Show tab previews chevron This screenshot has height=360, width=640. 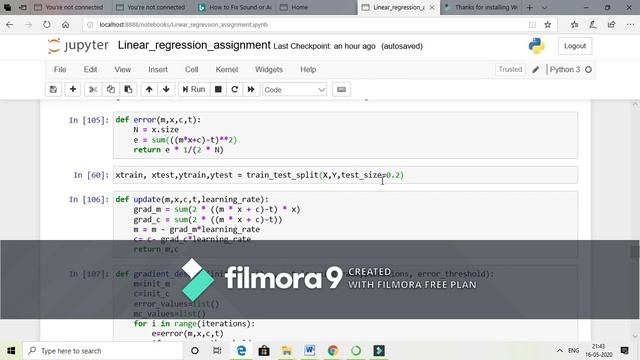click(544, 7)
